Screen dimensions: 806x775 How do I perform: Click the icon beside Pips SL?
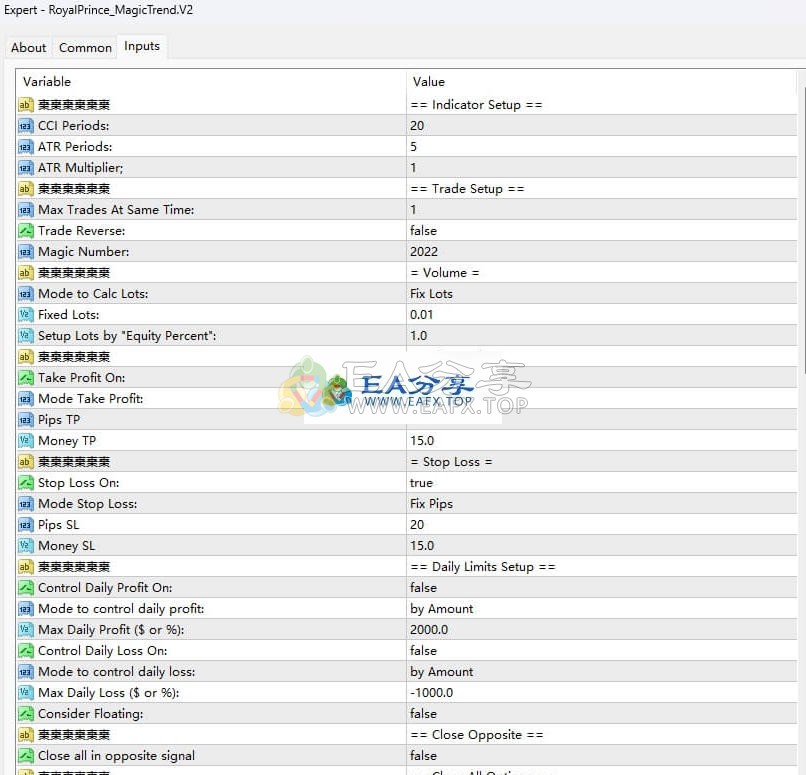point(25,525)
